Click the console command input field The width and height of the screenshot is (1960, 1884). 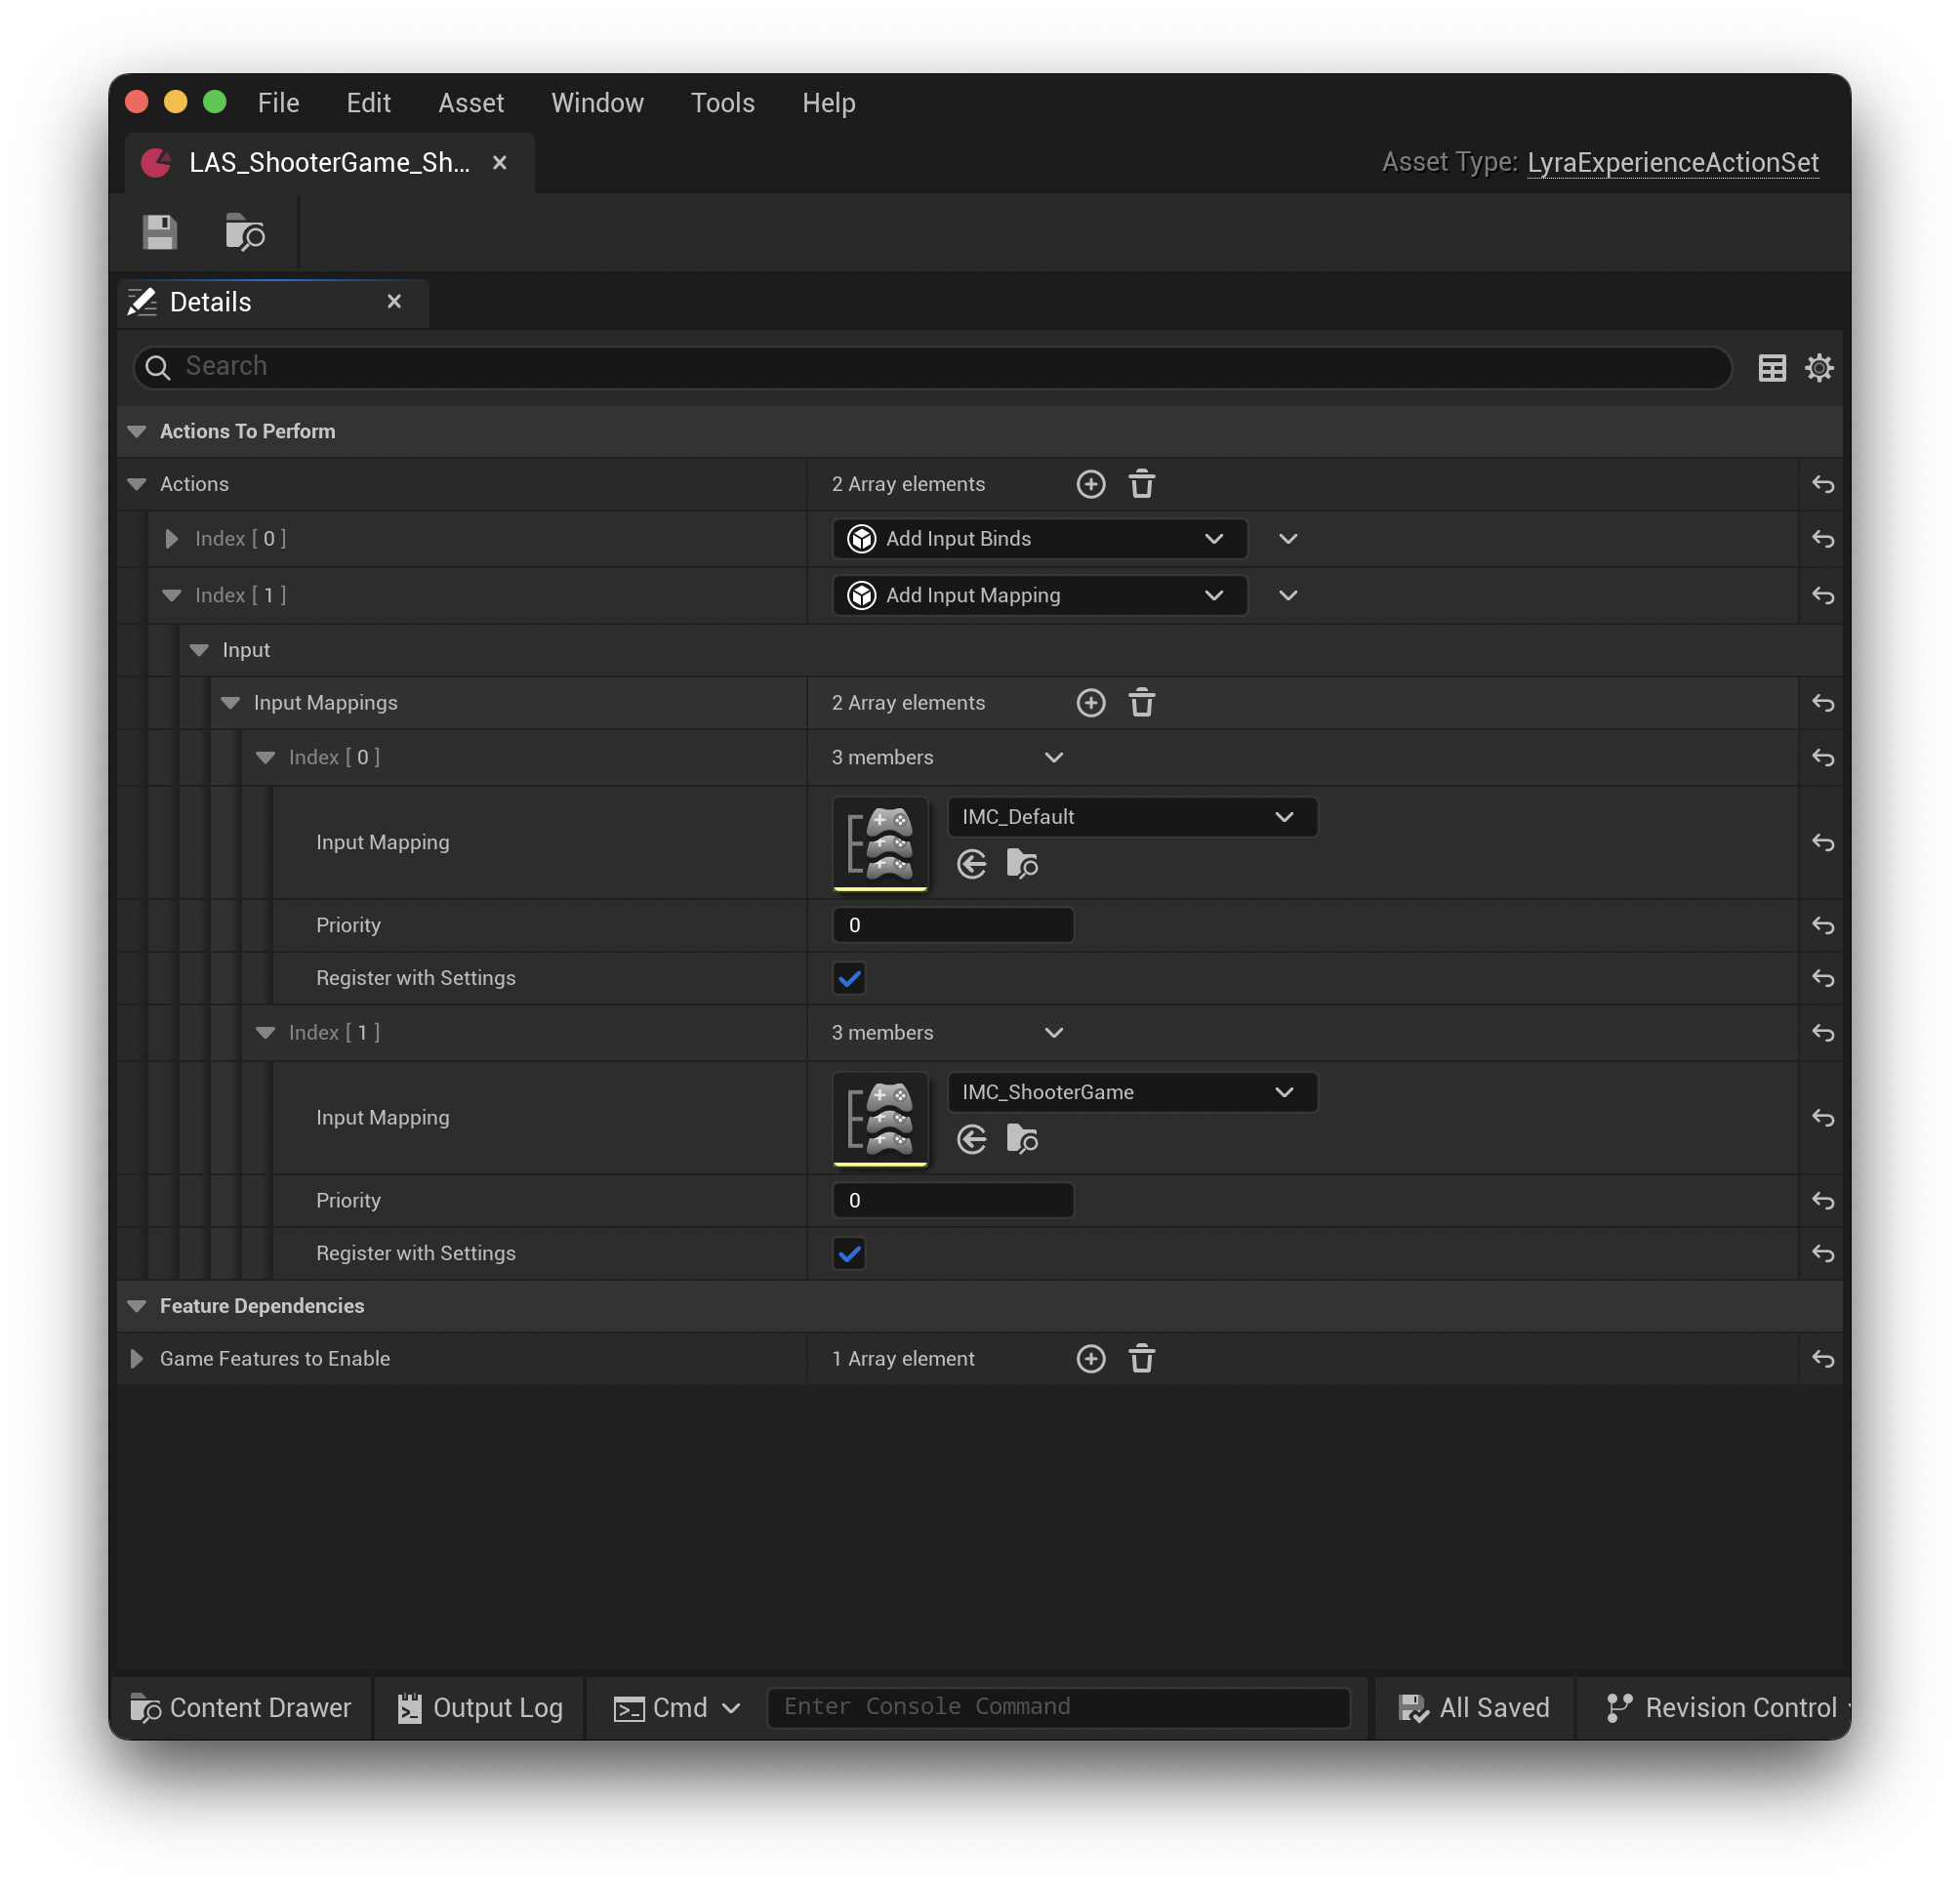coord(1060,1707)
